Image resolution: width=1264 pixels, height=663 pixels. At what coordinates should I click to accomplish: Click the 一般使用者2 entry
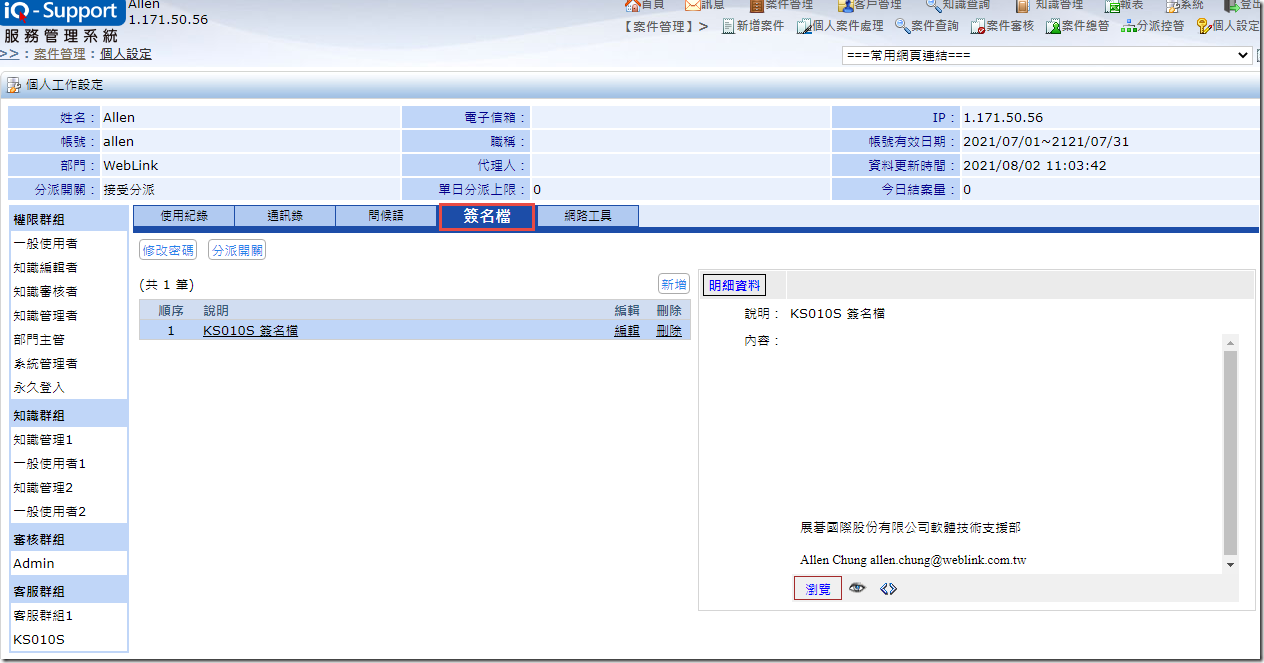pyautogui.click(x=50, y=512)
